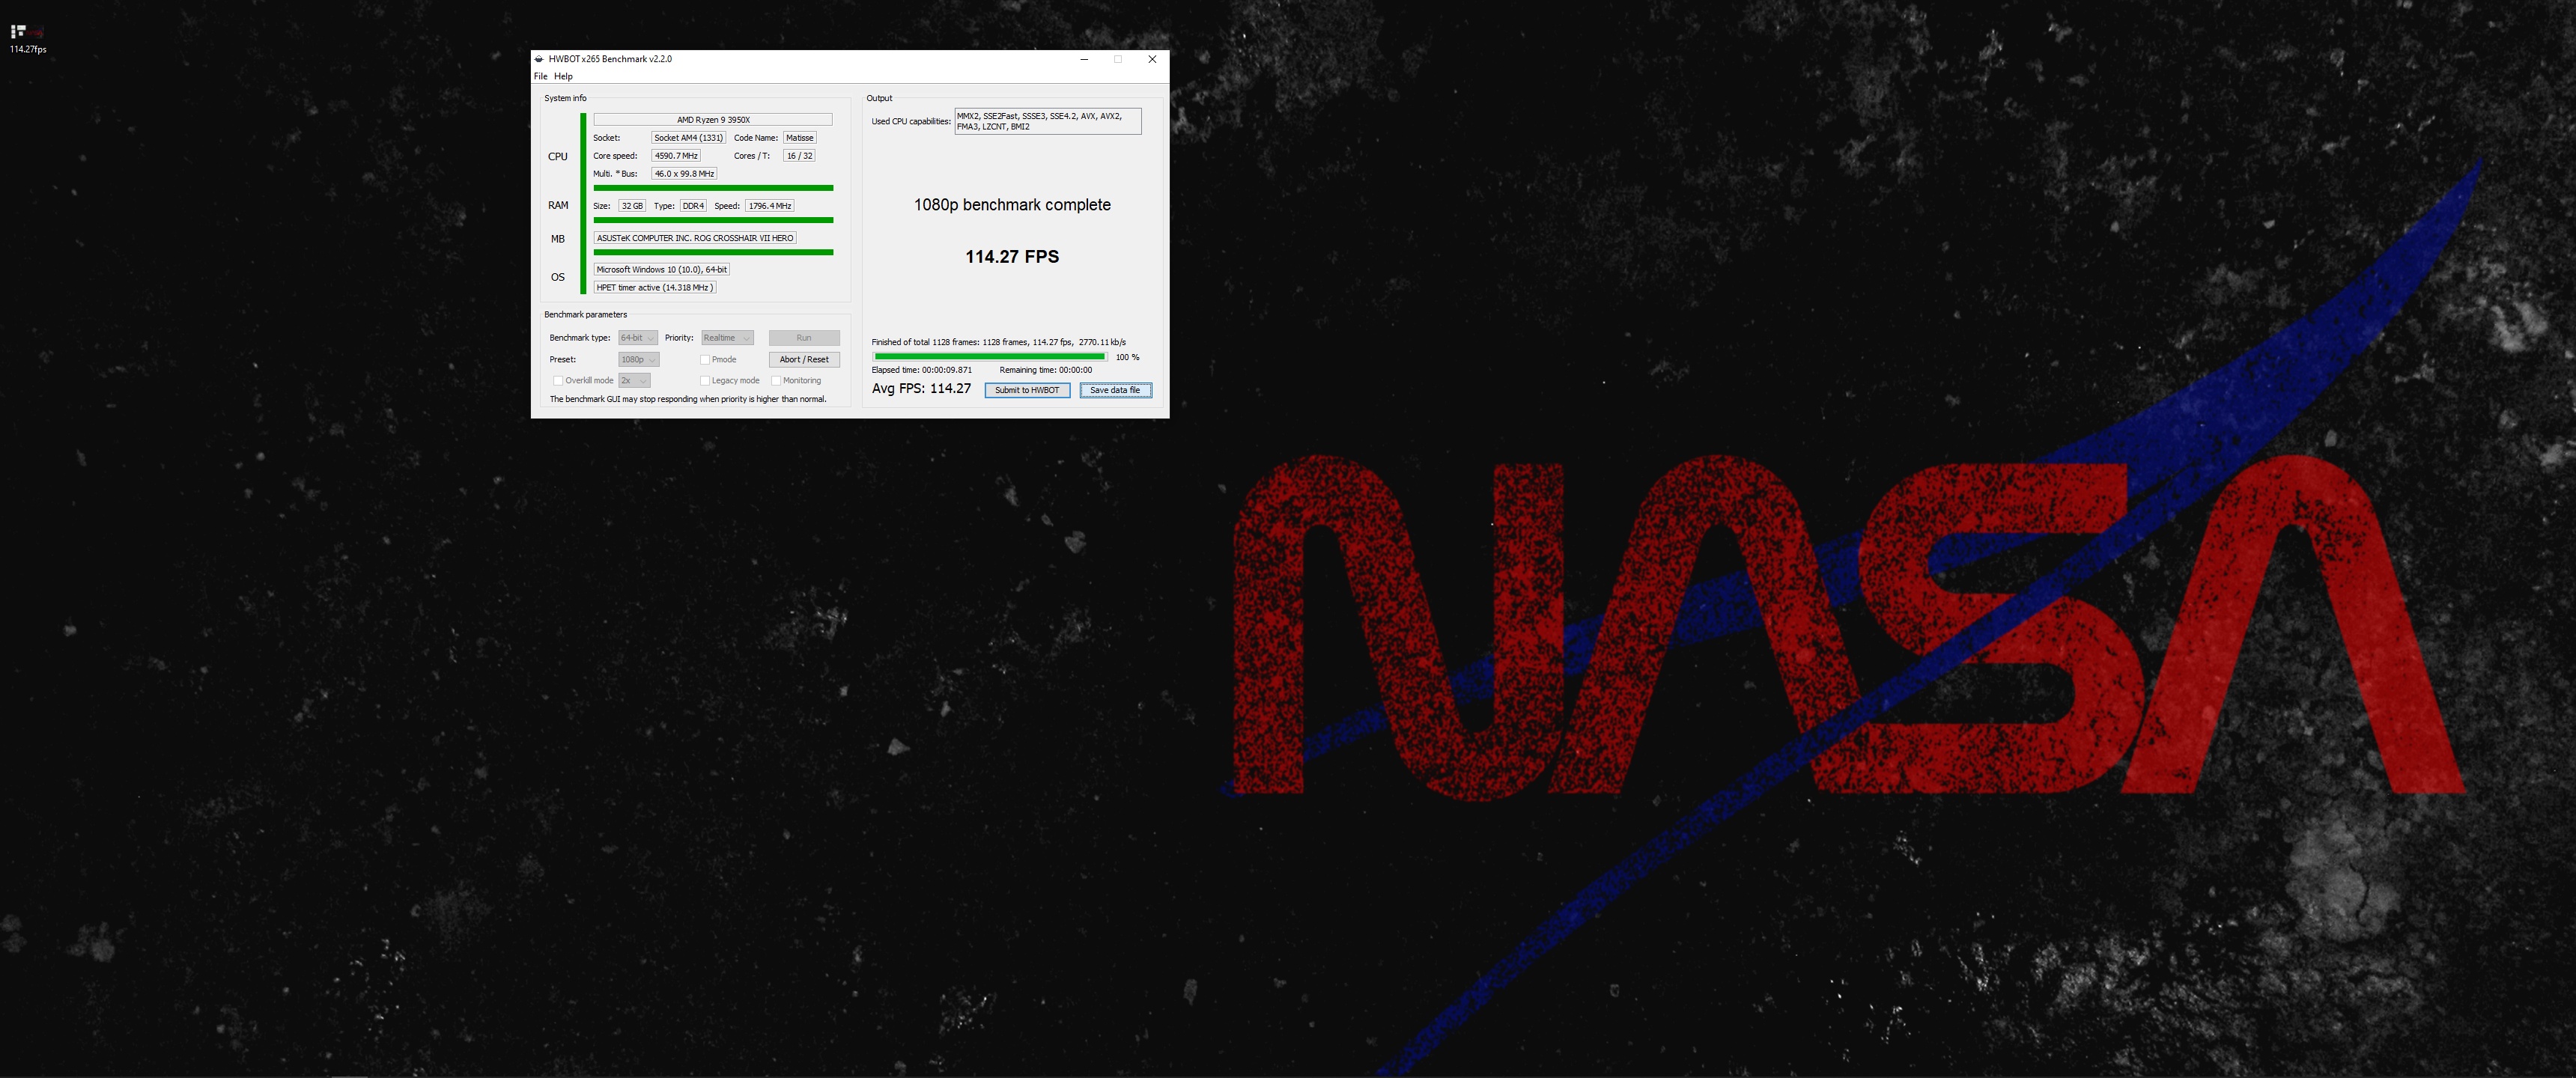
Task: Click the green bar under the CPU section
Action: point(713,188)
